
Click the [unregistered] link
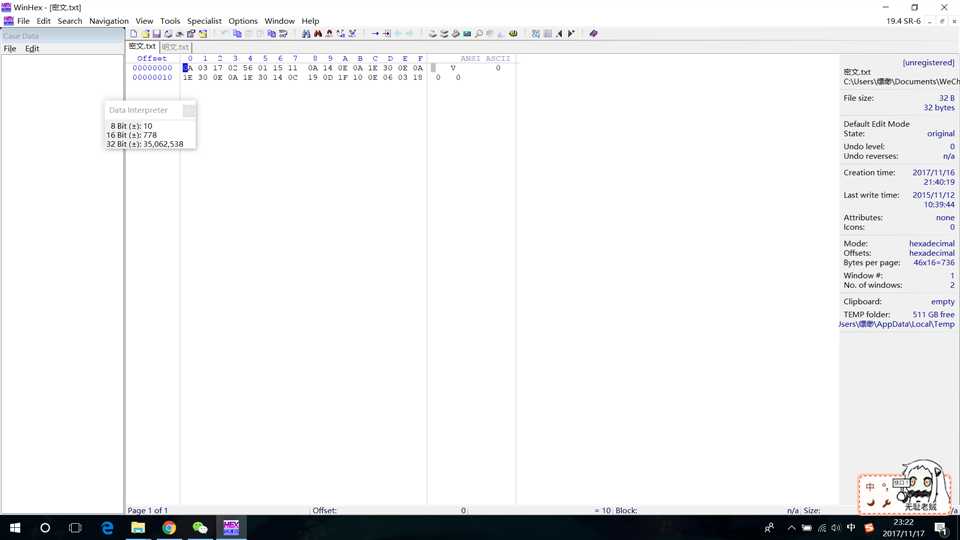pos(928,62)
